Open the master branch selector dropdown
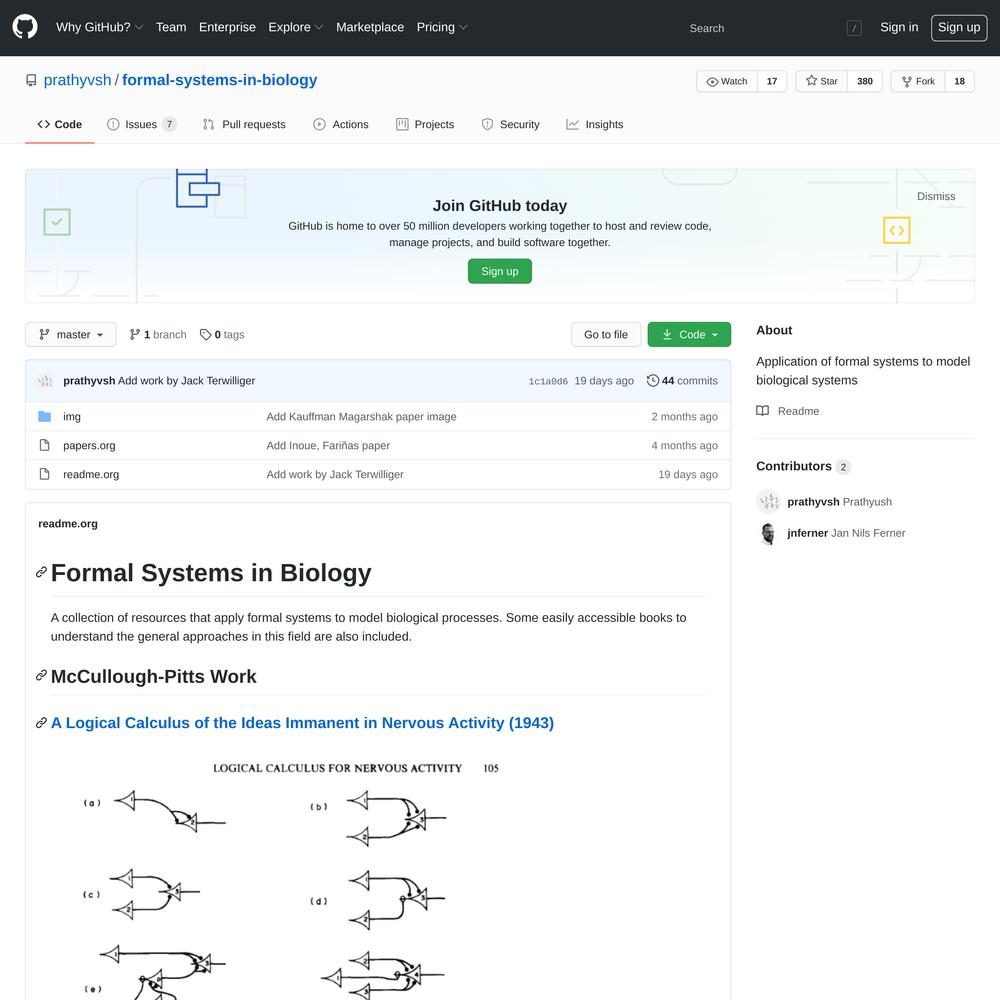The width and height of the screenshot is (1000, 1000). [71, 334]
